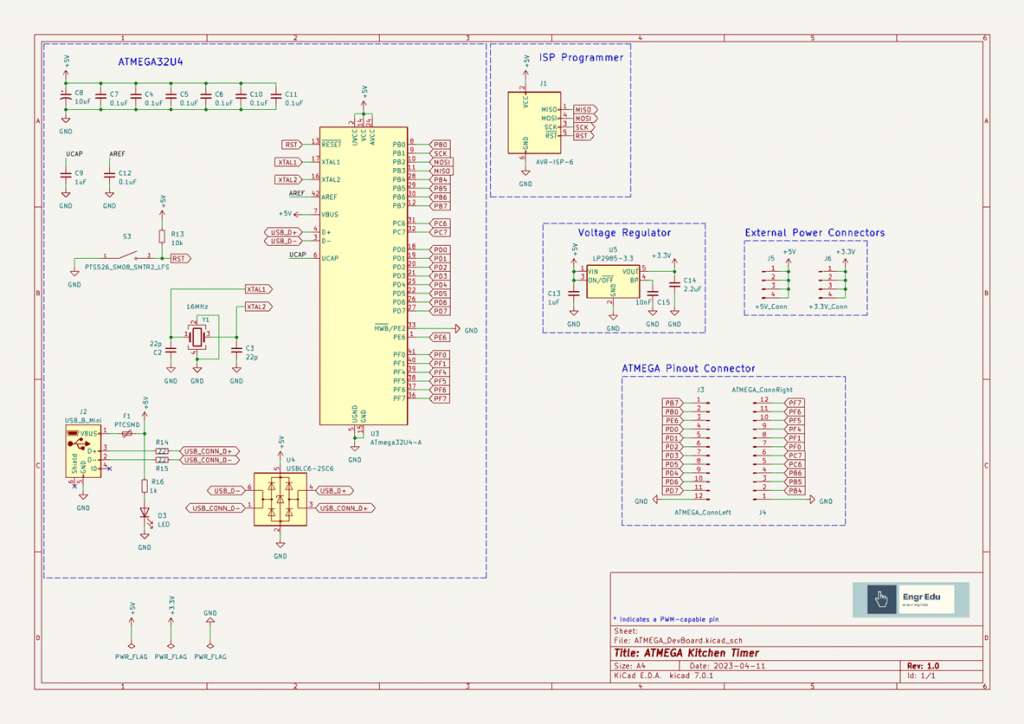Click the +3.3V_Conn connector J6
This screenshot has width=1024, height=724.
click(835, 280)
